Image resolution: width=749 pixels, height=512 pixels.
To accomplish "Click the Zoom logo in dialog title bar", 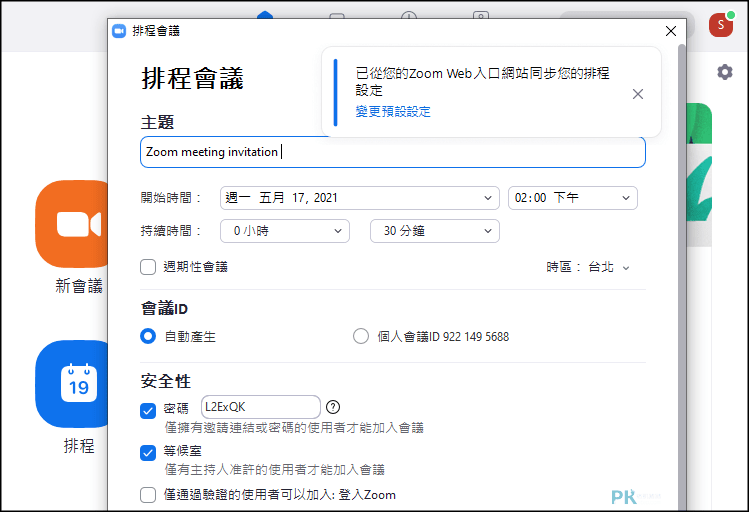I will pyautogui.click(x=119, y=31).
